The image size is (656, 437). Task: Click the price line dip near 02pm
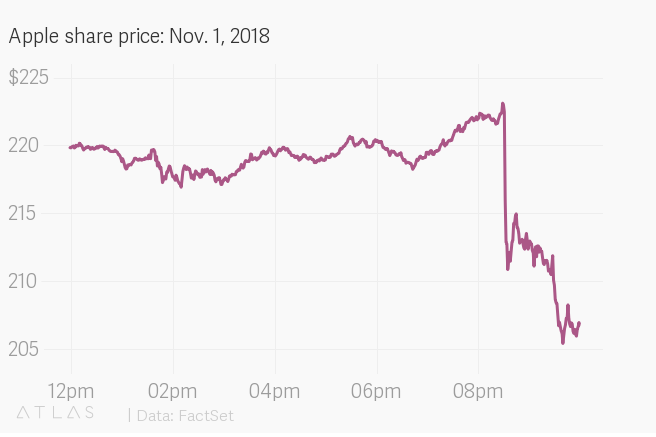(180, 185)
